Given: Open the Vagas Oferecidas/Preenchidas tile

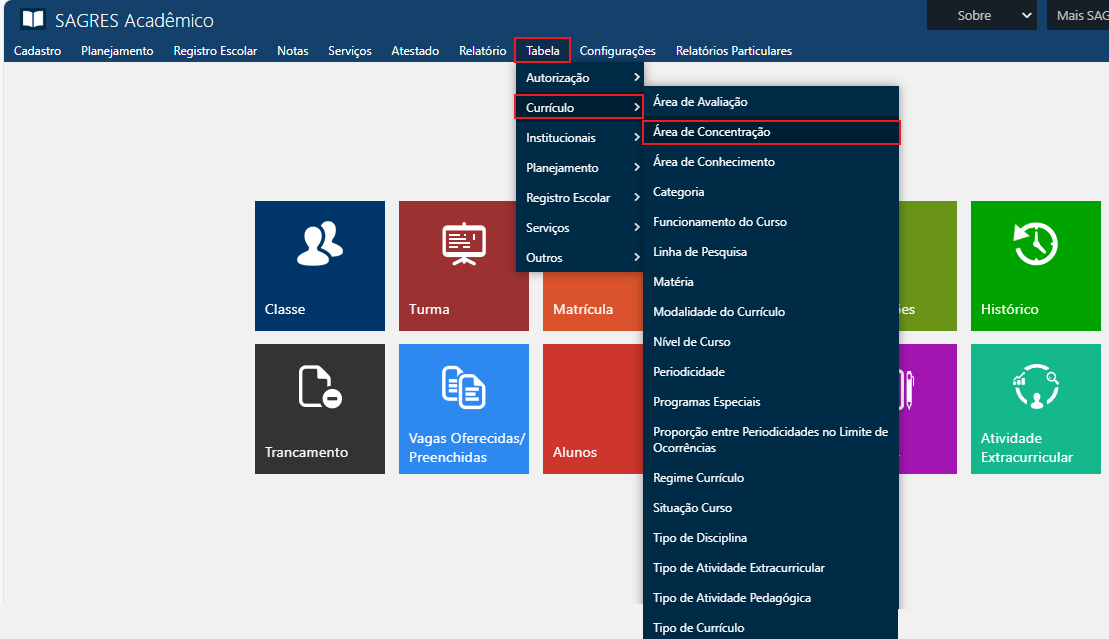Looking at the screenshot, I should click(x=463, y=408).
